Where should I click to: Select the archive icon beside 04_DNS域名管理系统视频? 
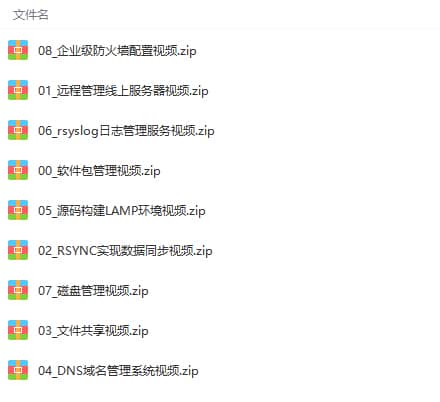coord(18,370)
